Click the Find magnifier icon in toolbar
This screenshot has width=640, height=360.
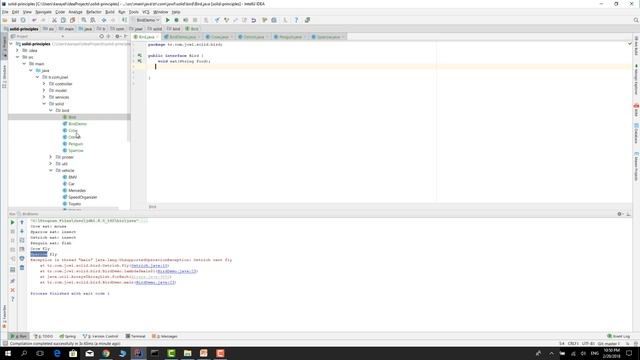click(x=84, y=20)
